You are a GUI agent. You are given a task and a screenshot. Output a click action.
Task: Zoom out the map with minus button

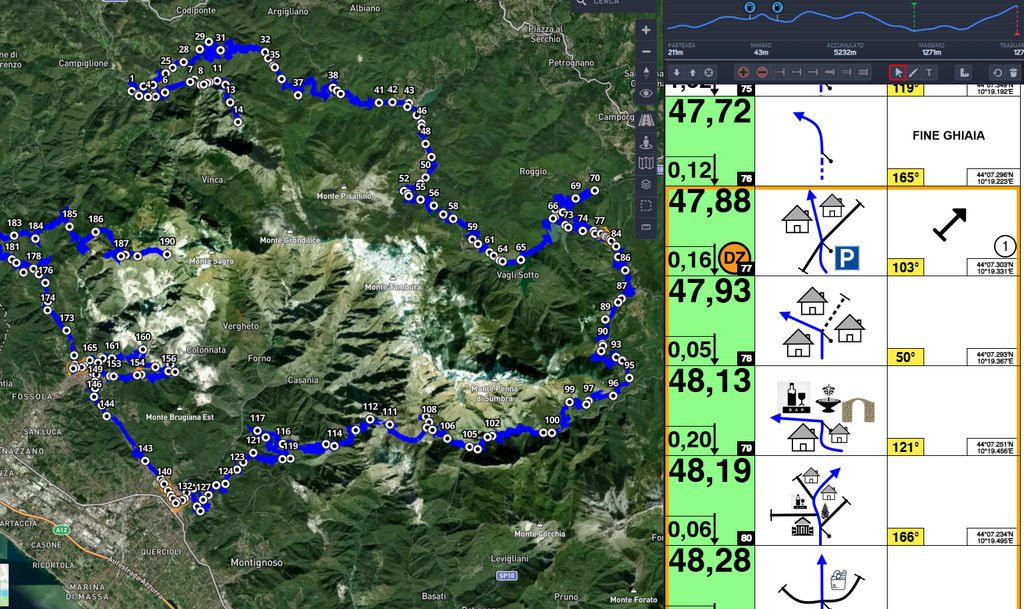(646, 52)
